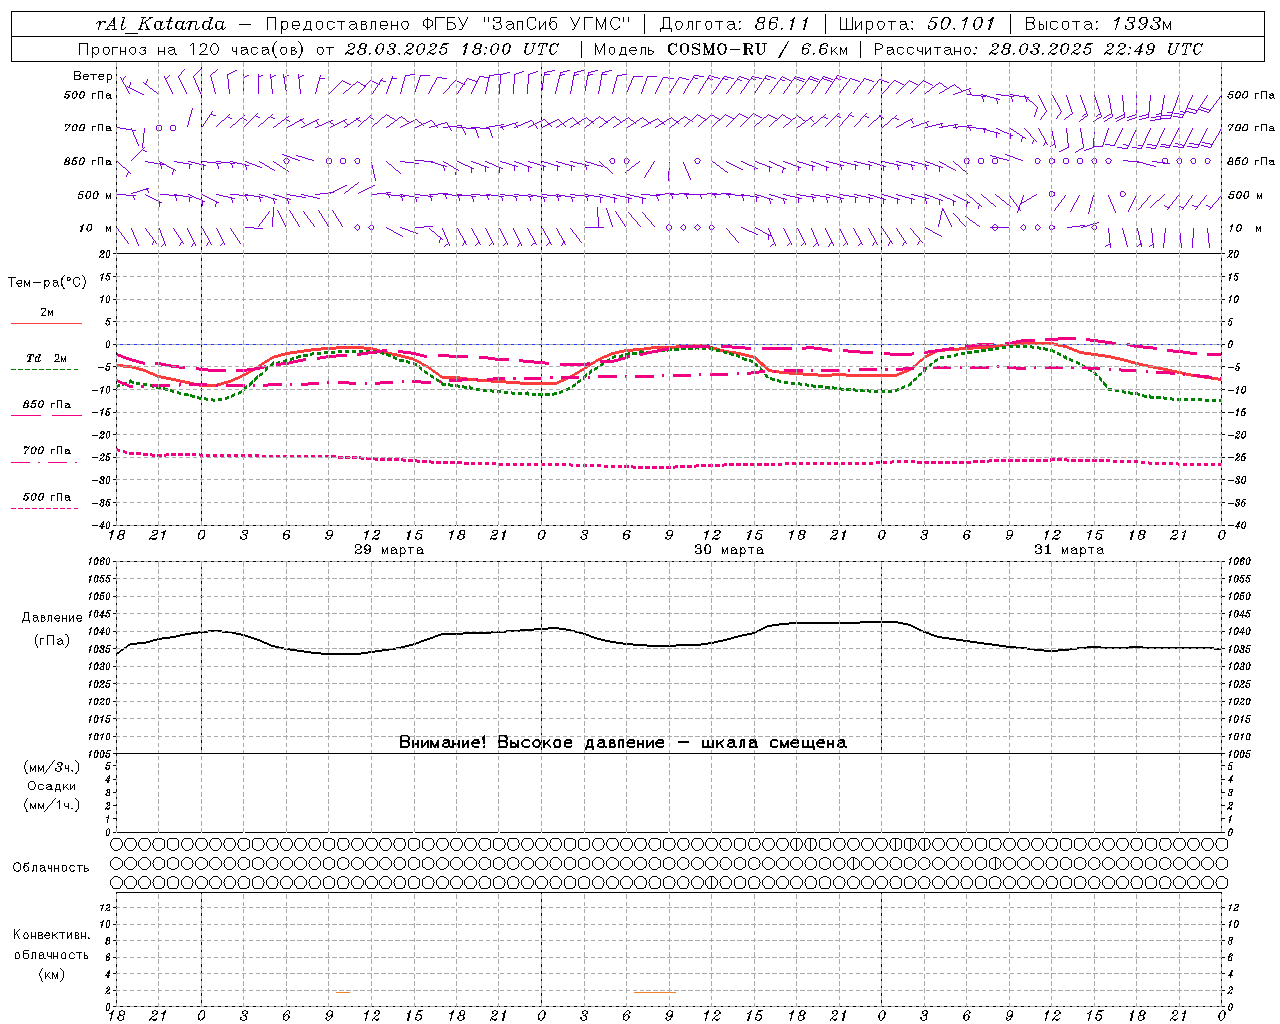Click the Тем-ра(°C) axis title
This screenshot has width=1280, height=1024.
pyautogui.click(x=47, y=283)
